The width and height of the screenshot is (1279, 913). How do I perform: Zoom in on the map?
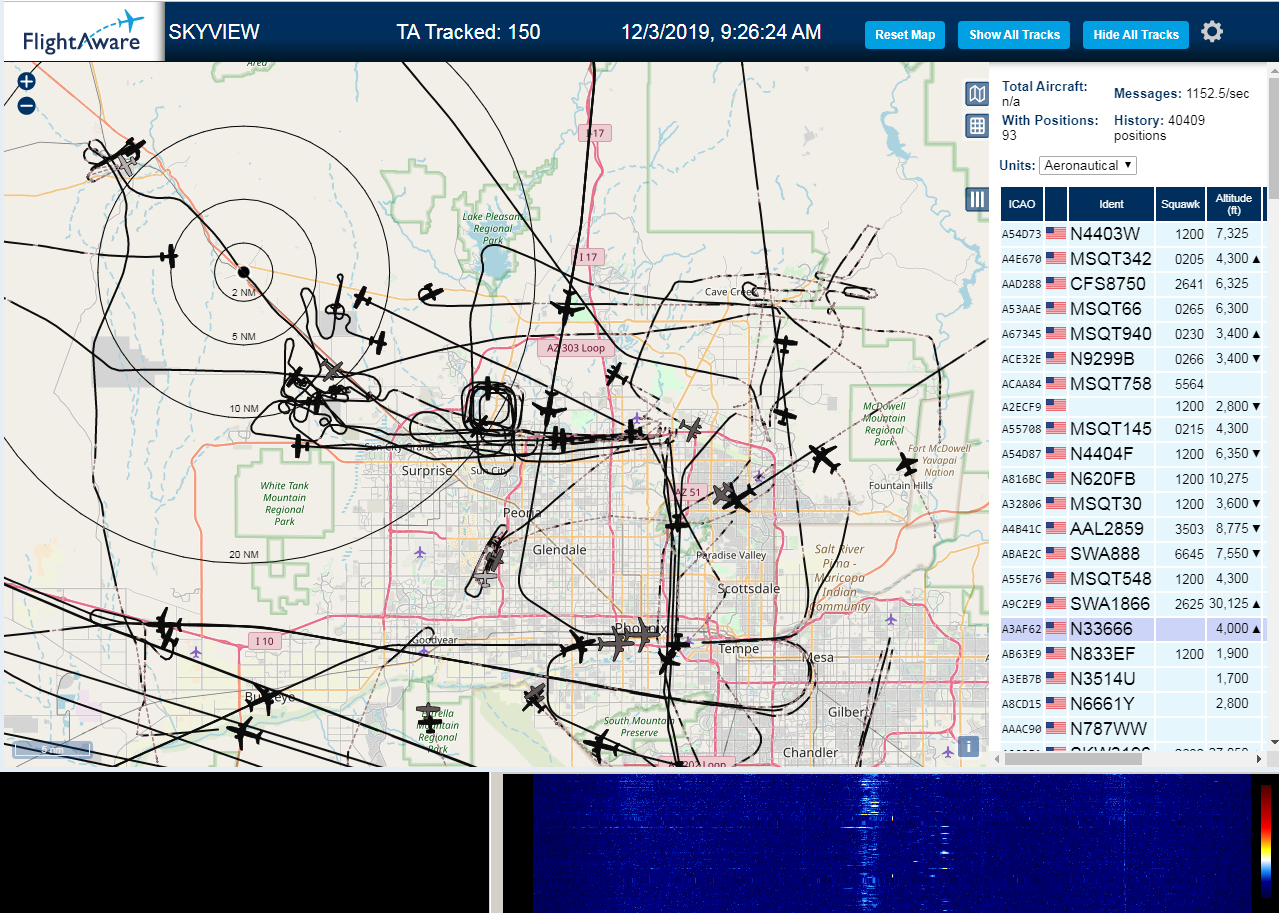[x=27, y=81]
